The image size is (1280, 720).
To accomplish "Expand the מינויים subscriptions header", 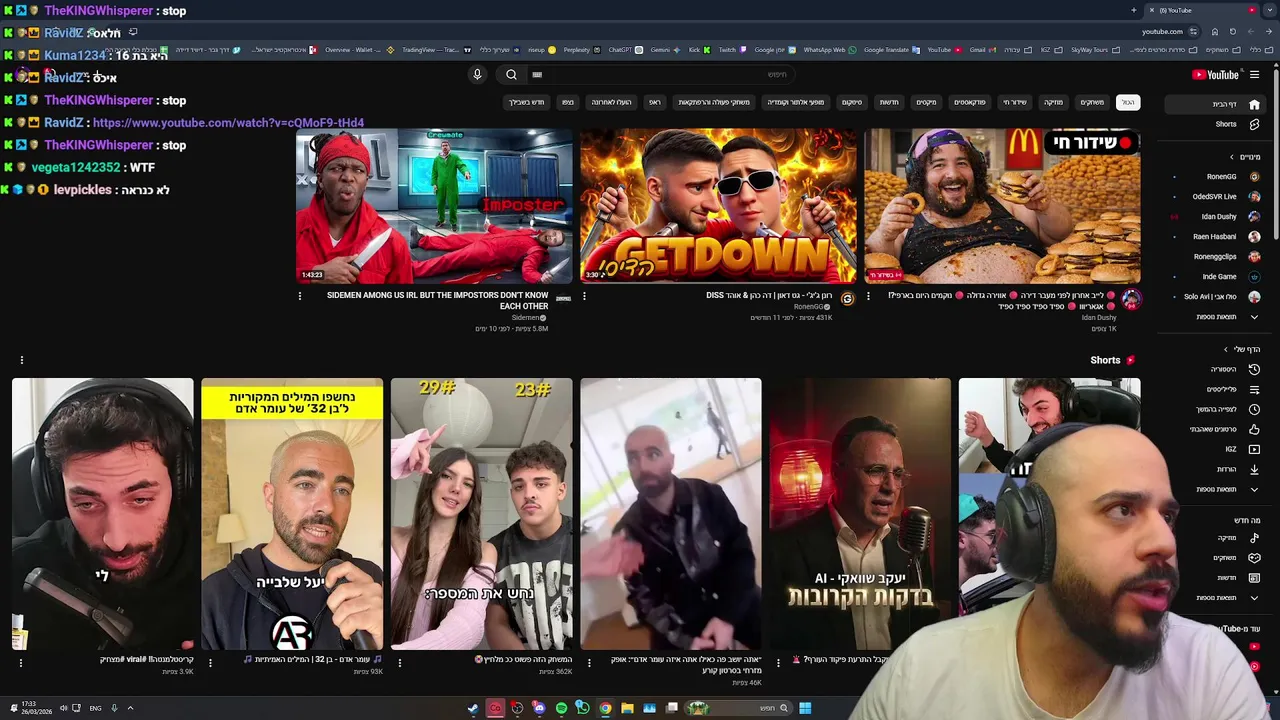I will [1245, 157].
